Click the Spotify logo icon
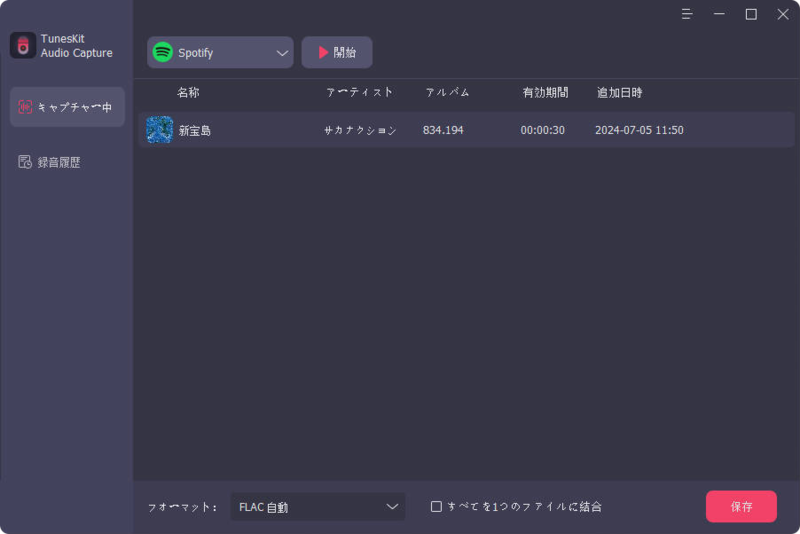800x534 pixels. coord(163,53)
